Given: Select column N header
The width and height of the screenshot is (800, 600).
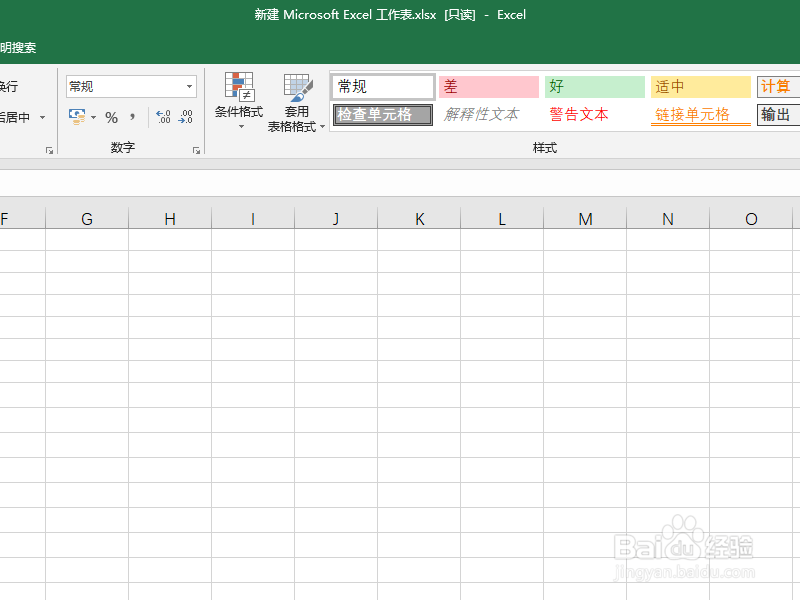Looking at the screenshot, I should click(x=668, y=219).
